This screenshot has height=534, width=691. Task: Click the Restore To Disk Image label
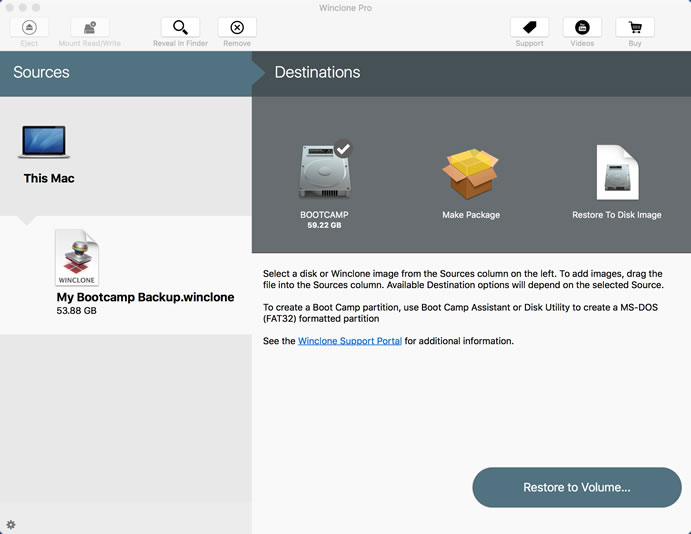(617, 215)
